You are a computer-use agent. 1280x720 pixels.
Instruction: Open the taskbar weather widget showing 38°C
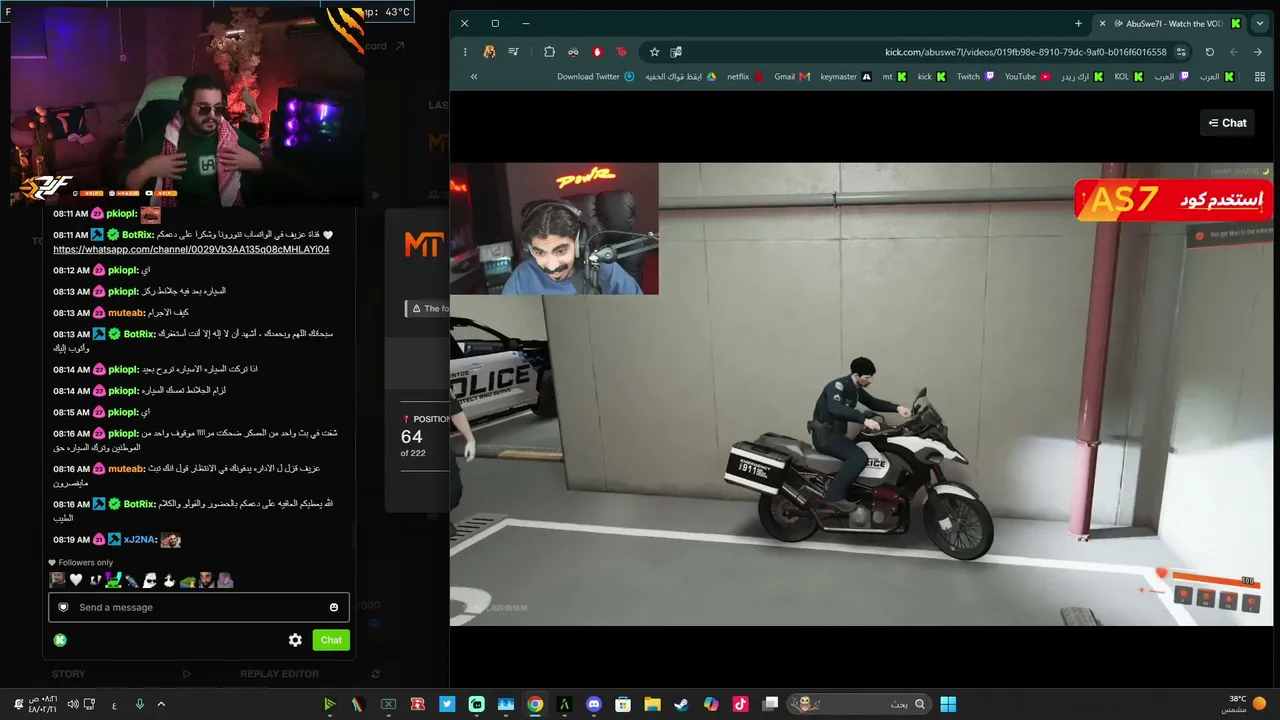pyautogui.click(x=1244, y=704)
